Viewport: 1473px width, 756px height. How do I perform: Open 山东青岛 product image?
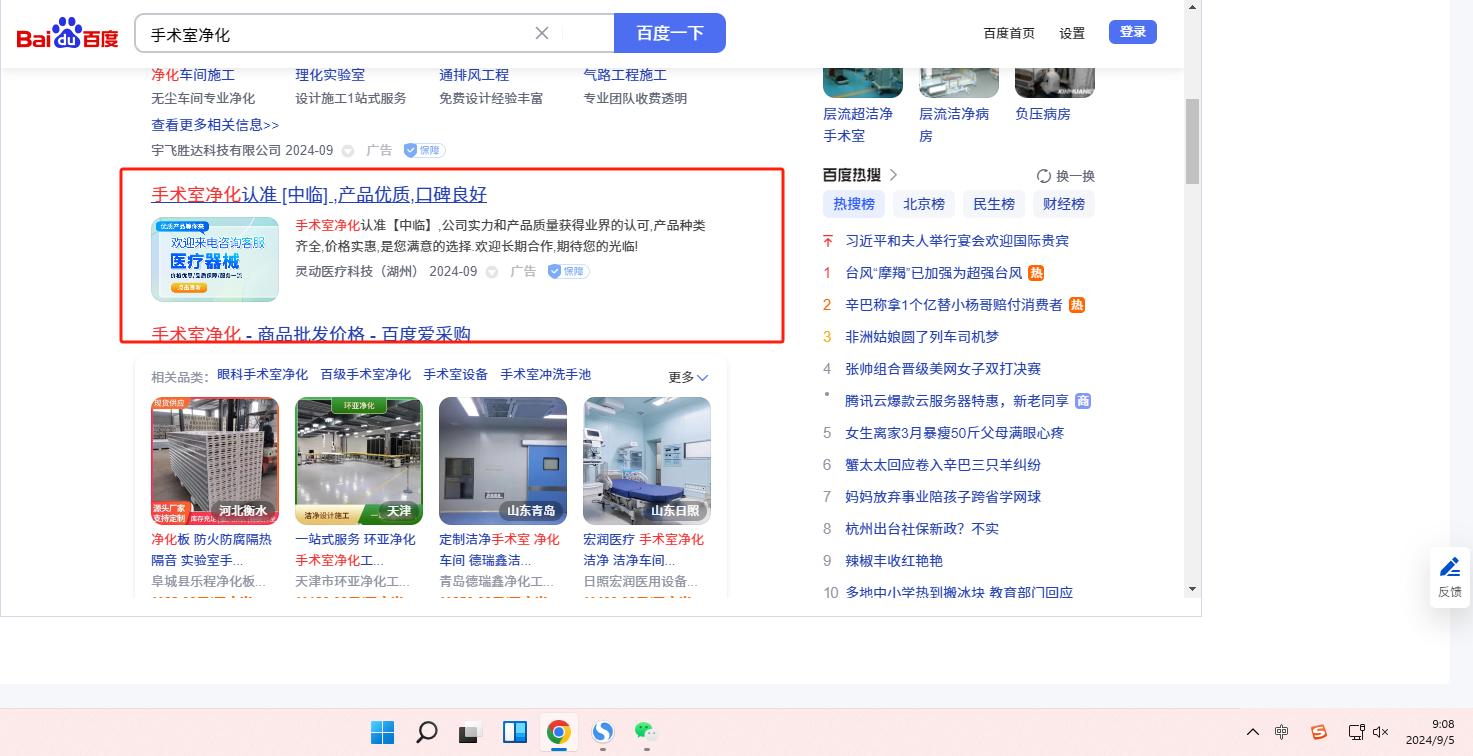click(x=503, y=461)
